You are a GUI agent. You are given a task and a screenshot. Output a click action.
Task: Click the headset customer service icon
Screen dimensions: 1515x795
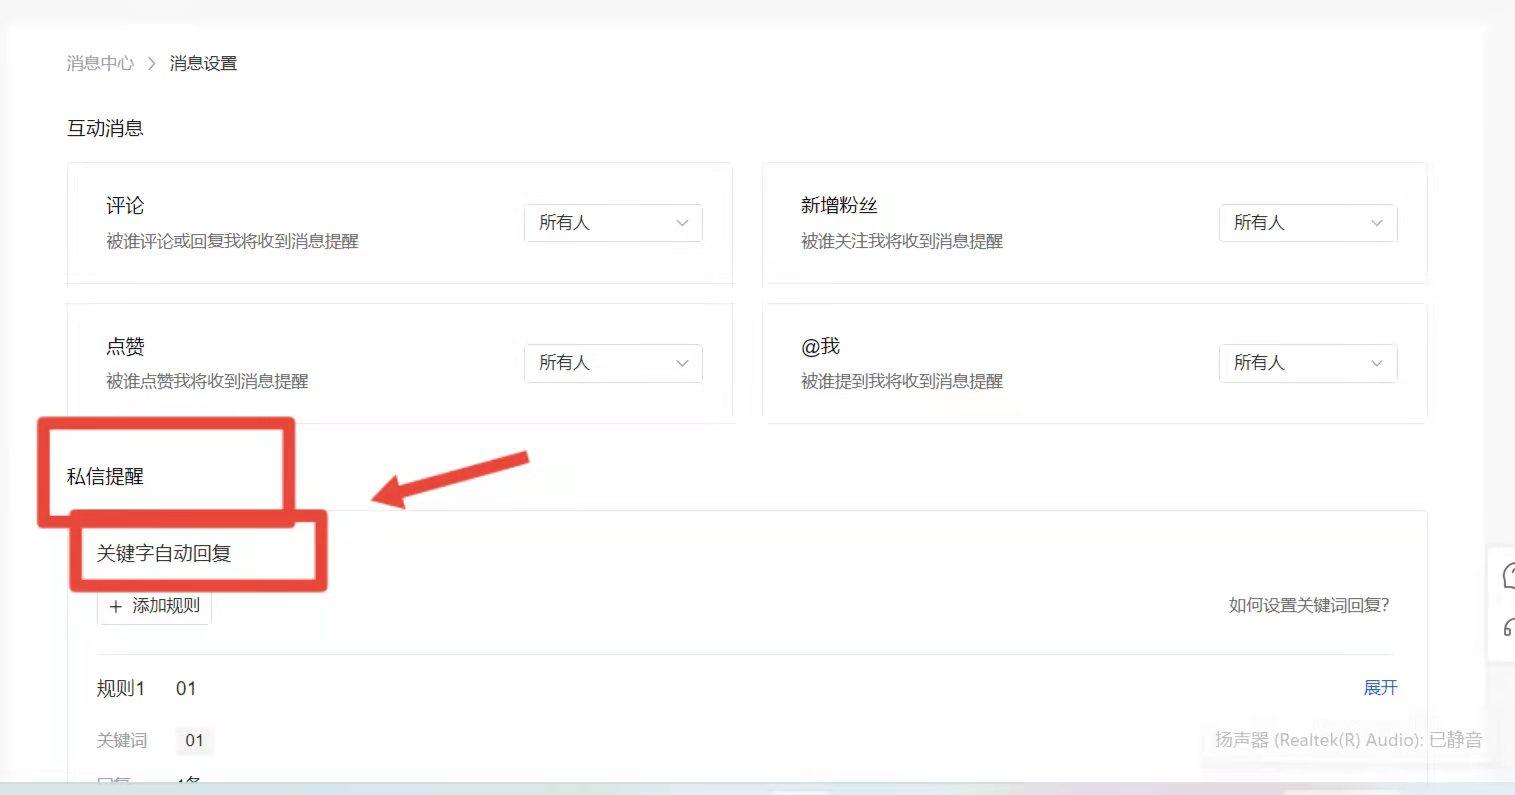click(x=1508, y=630)
